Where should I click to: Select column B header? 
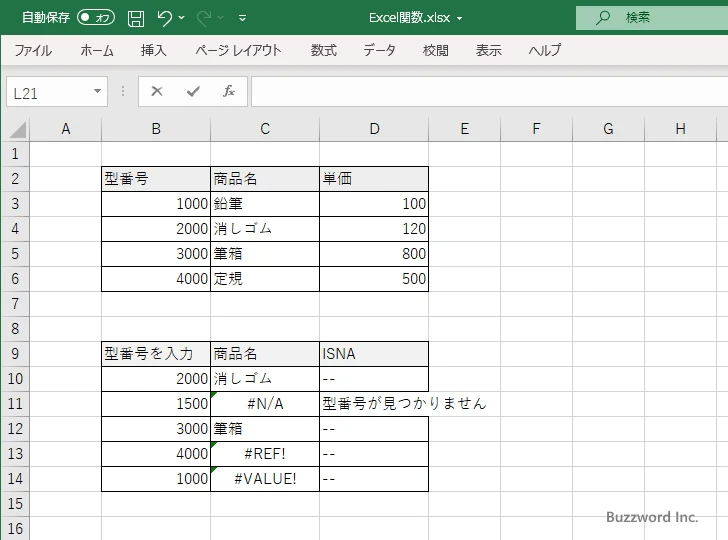pos(156,129)
